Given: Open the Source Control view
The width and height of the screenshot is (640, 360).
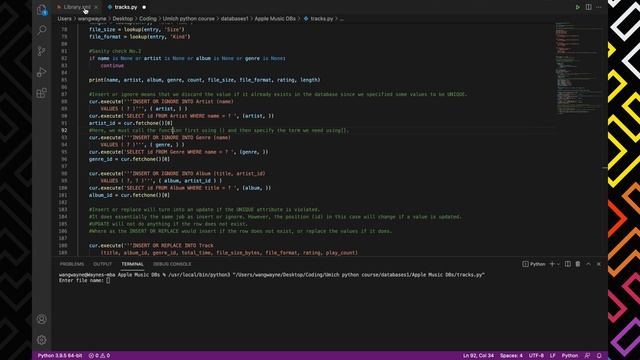Looking at the screenshot, I should 42,51.
